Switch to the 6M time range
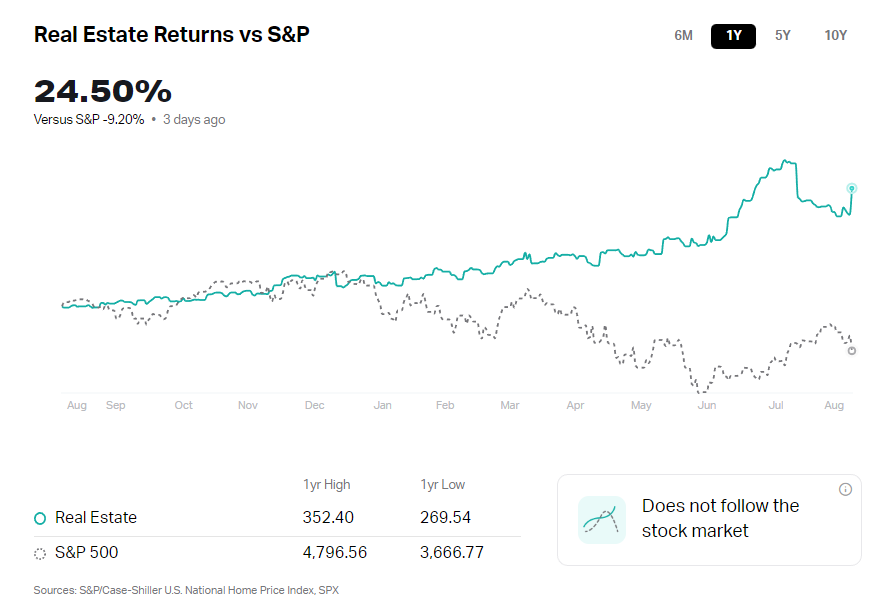 click(683, 35)
